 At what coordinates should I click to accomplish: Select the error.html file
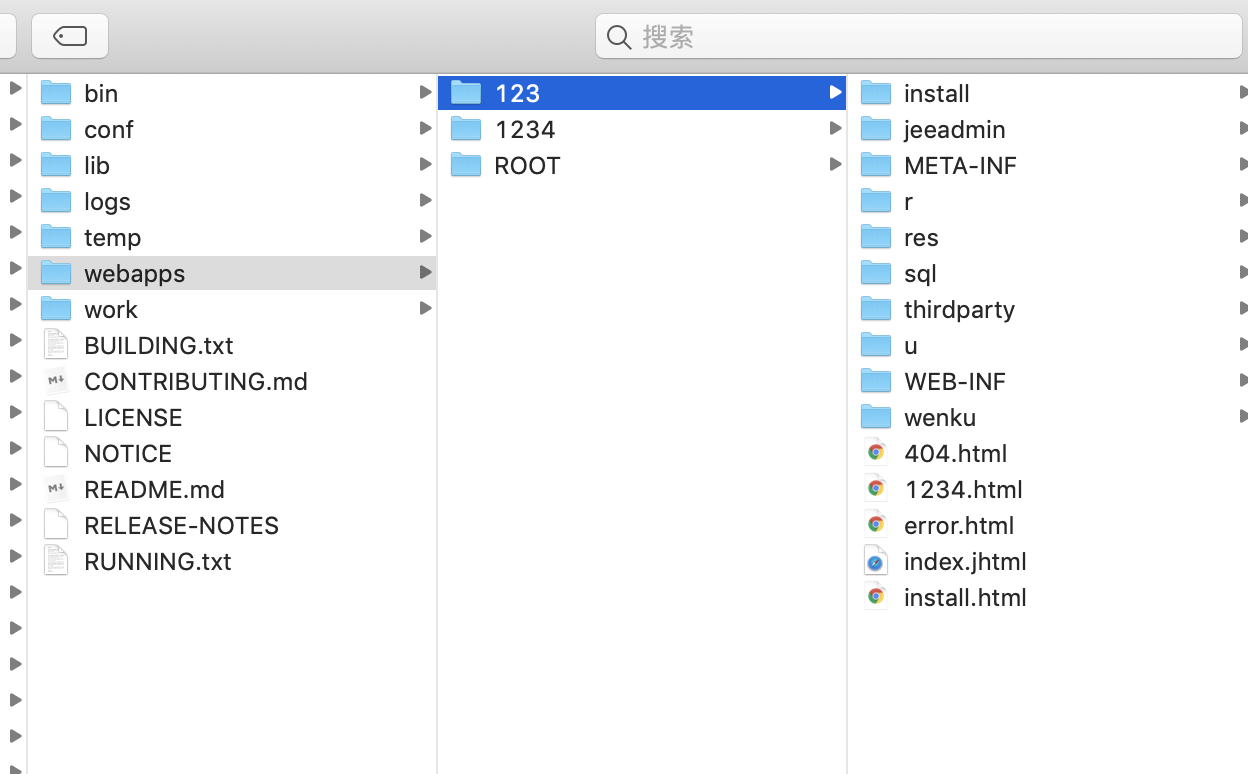tap(958, 525)
